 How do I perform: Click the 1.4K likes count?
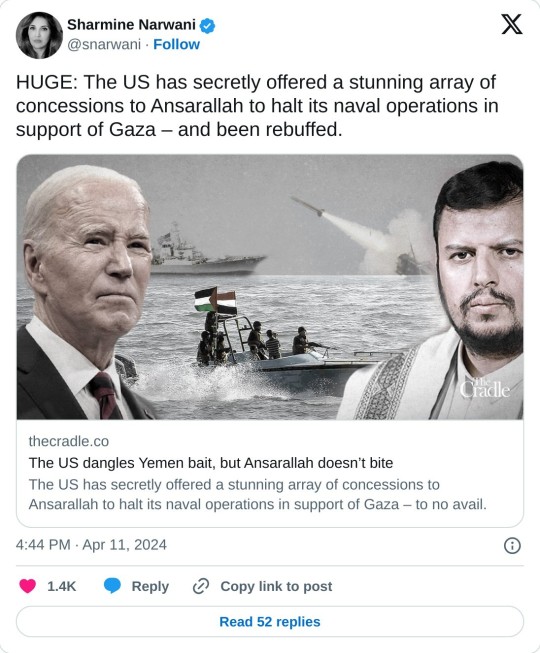click(62, 586)
